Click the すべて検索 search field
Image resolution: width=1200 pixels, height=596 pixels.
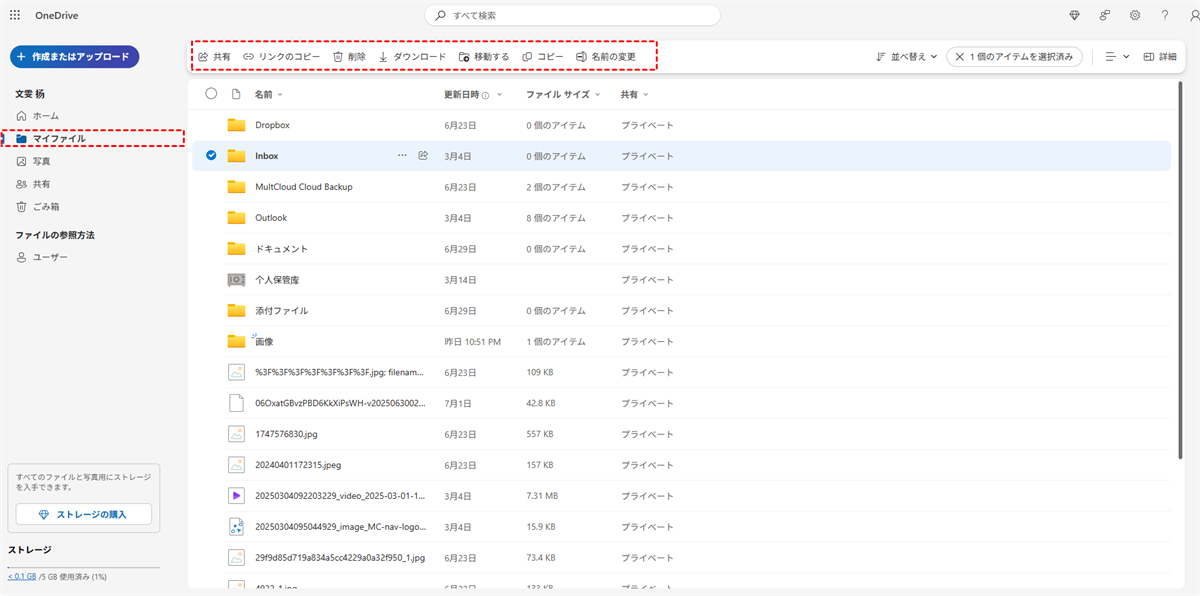tap(572, 15)
